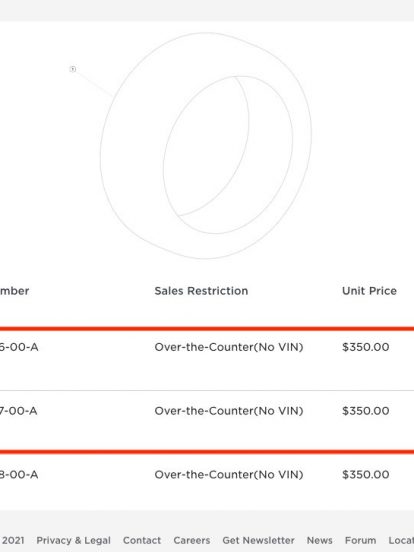Click third row's Over-the-Counter(No VIN) text

(229, 475)
